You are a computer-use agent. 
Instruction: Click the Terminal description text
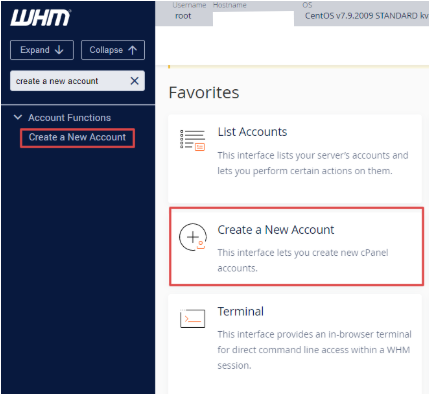314,350
